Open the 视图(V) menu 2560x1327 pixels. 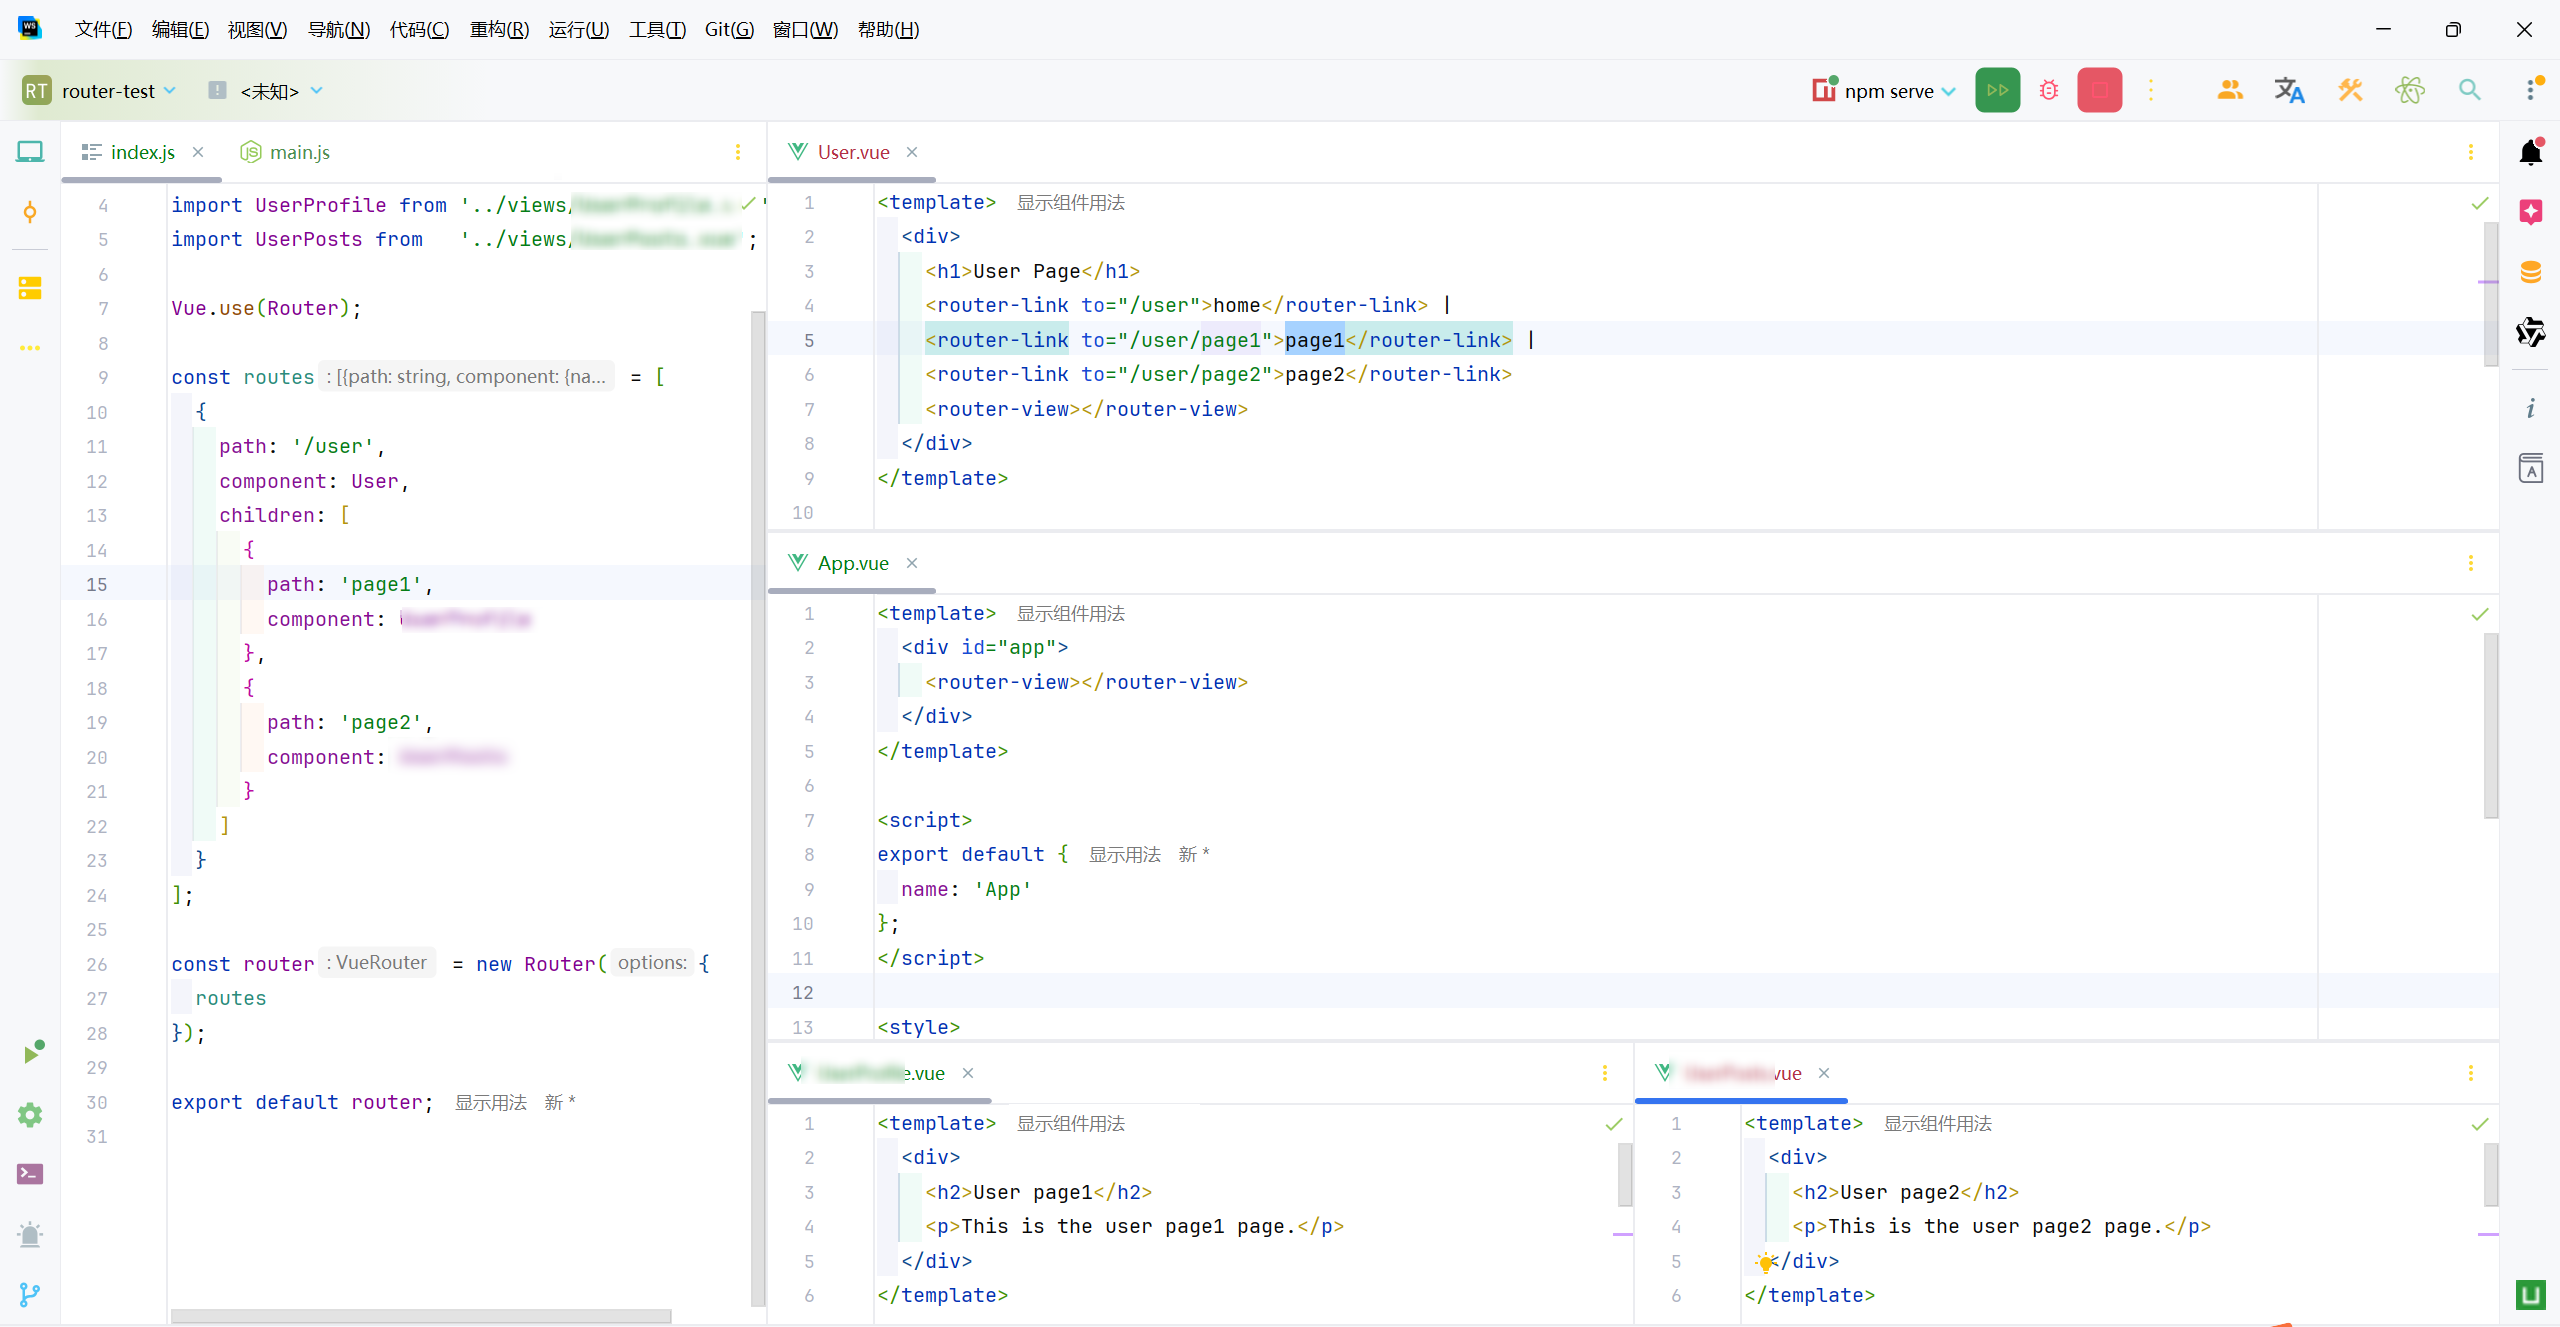pos(257,30)
